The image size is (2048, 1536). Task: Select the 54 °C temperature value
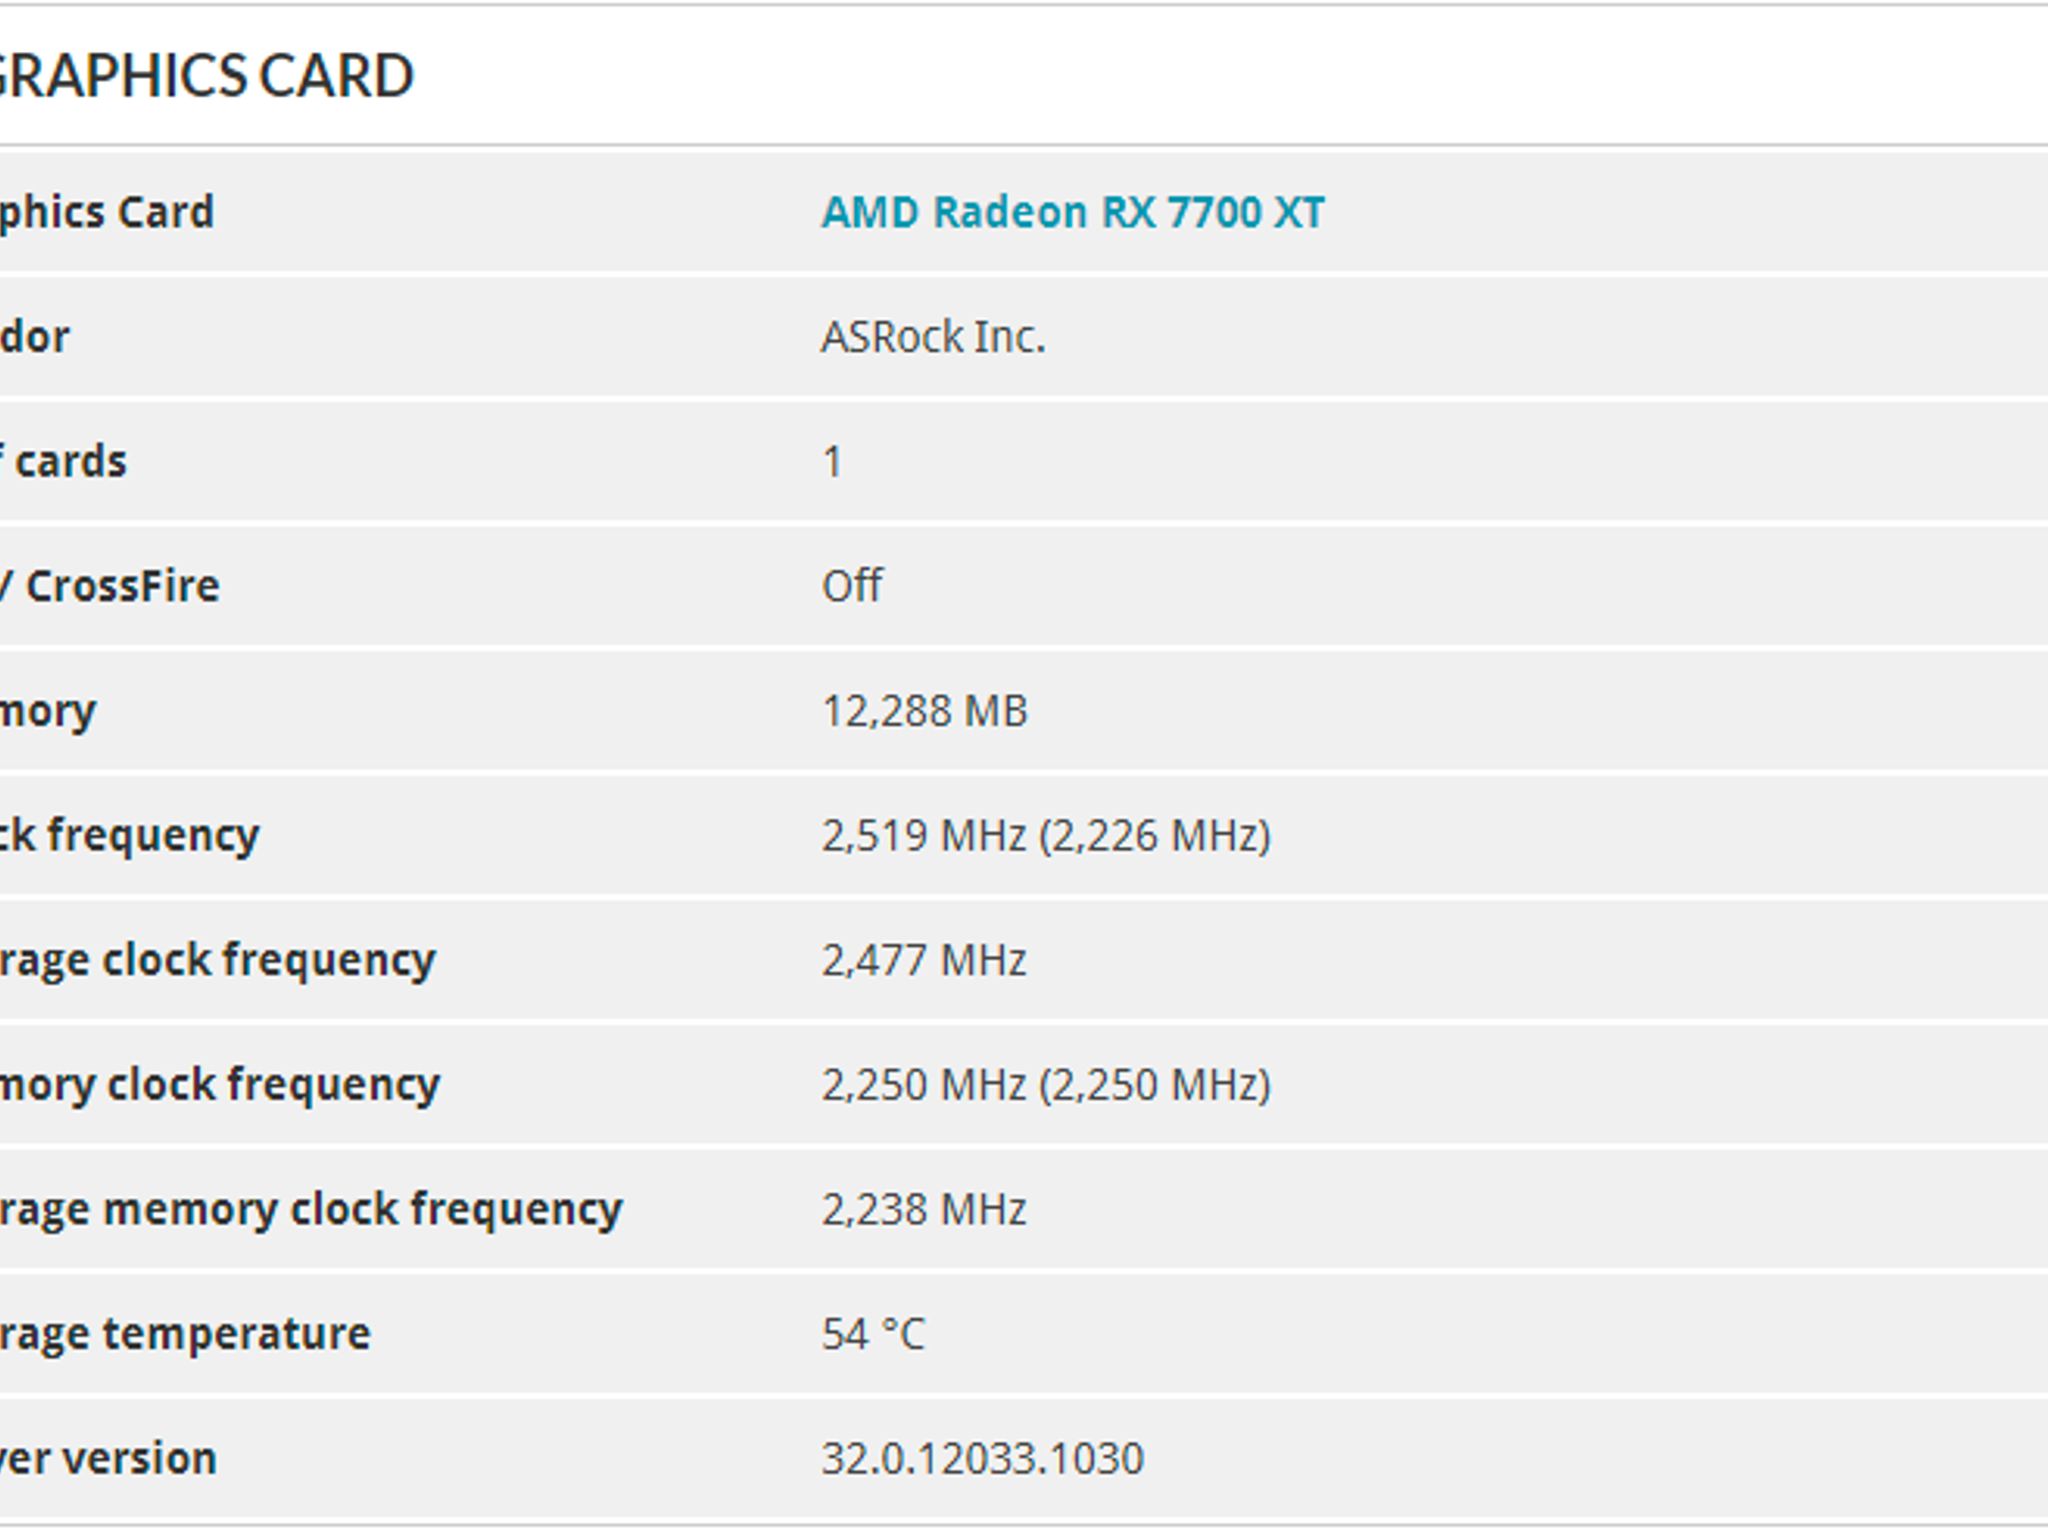(x=874, y=1333)
